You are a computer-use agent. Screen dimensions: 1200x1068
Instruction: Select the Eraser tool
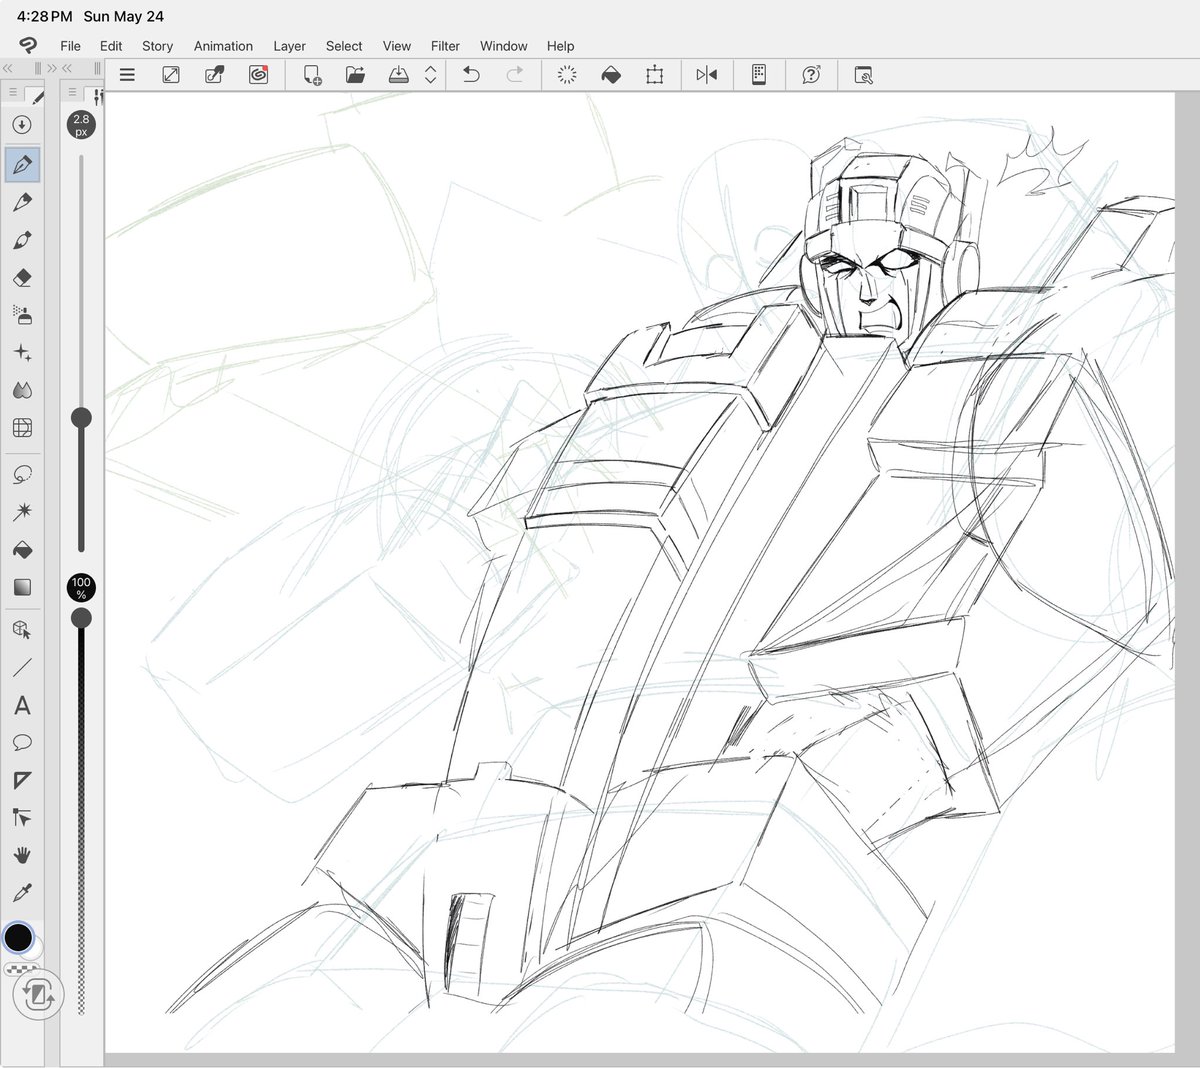pyautogui.click(x=22, y=278)
